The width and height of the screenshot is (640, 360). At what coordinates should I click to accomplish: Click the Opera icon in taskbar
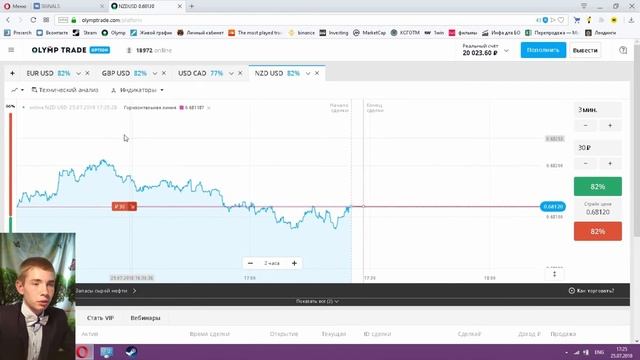point(82,352)
